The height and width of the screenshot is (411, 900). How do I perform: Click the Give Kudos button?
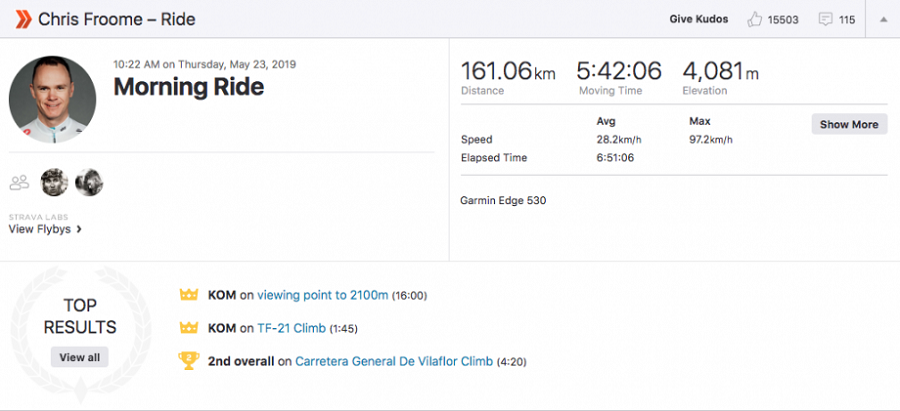[x=699, y=20]
